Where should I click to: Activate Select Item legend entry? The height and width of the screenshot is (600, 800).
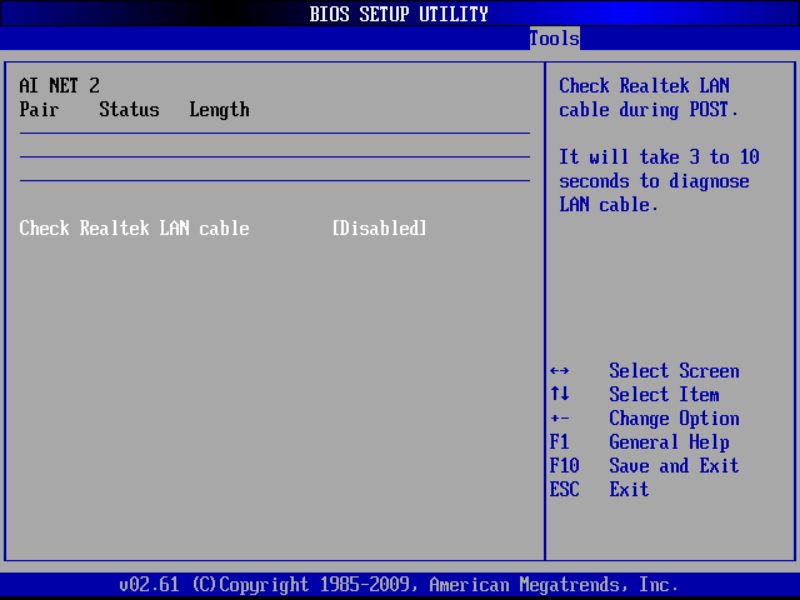click(663, 395)
